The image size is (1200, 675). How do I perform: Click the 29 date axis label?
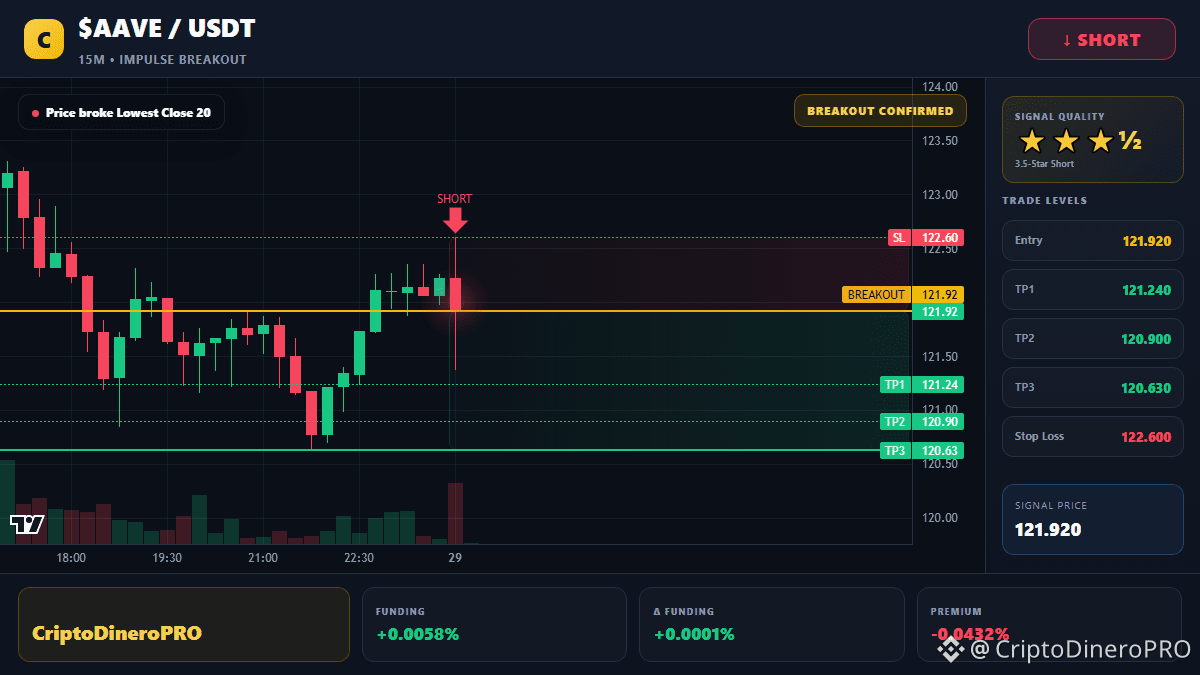pos(455,558)
